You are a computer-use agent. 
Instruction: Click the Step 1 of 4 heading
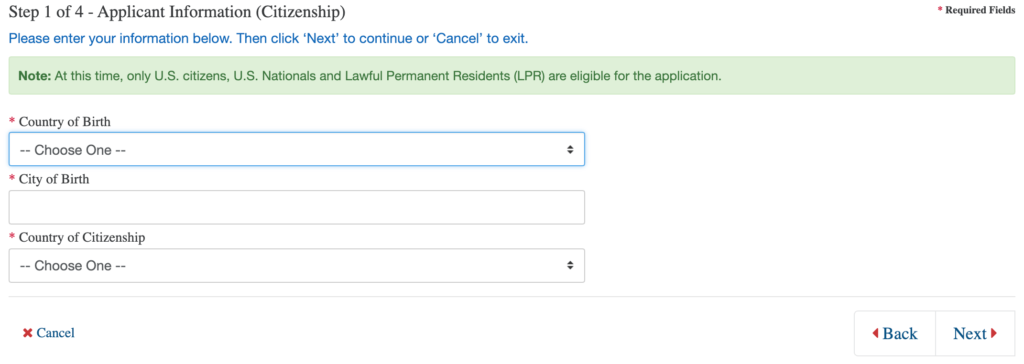tap(177, 11)
